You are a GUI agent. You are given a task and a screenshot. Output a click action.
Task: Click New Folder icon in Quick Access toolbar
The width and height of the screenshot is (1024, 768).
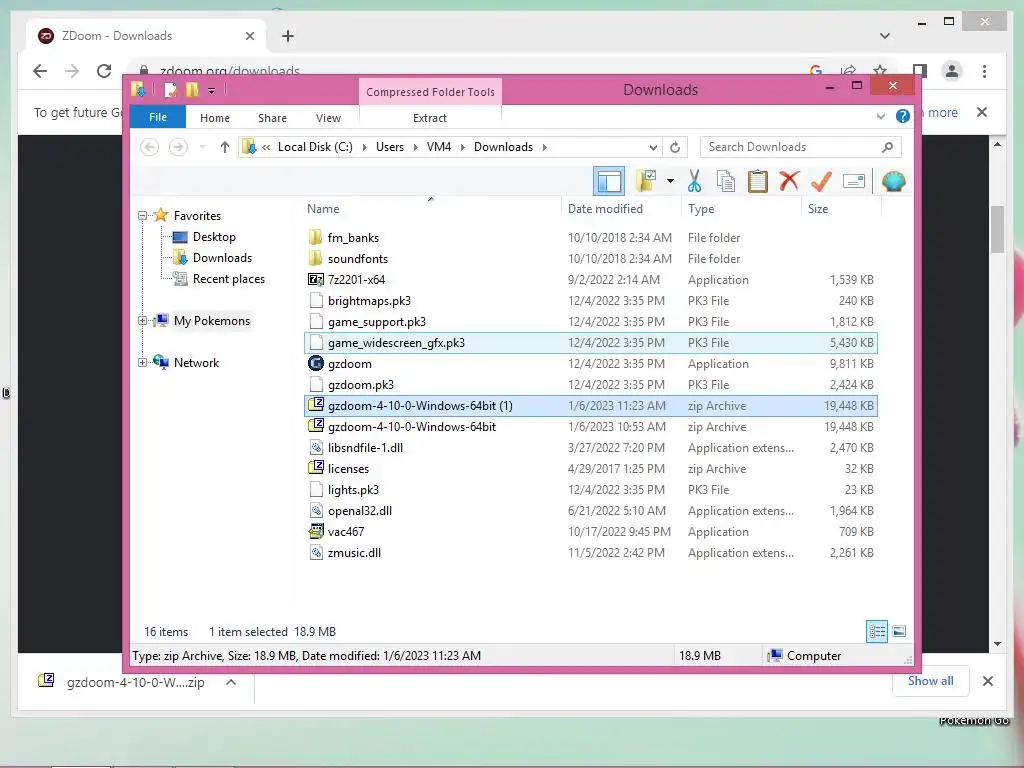tap(192, 89)
